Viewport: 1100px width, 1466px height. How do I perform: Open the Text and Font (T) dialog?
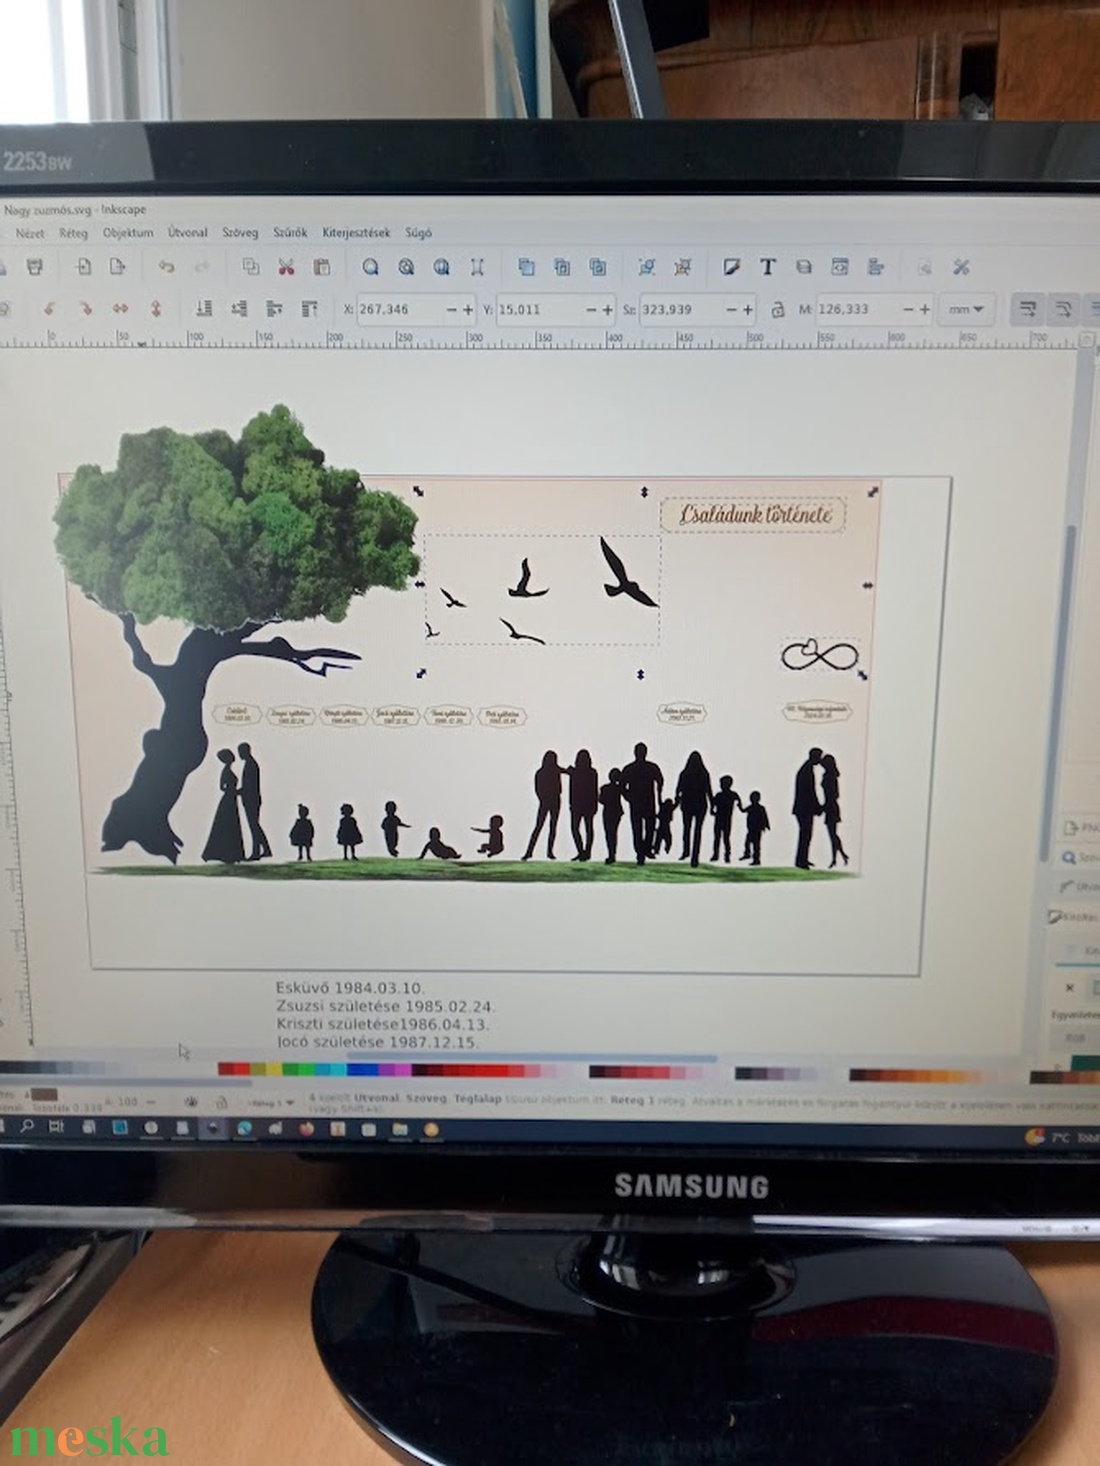(767, 267)
